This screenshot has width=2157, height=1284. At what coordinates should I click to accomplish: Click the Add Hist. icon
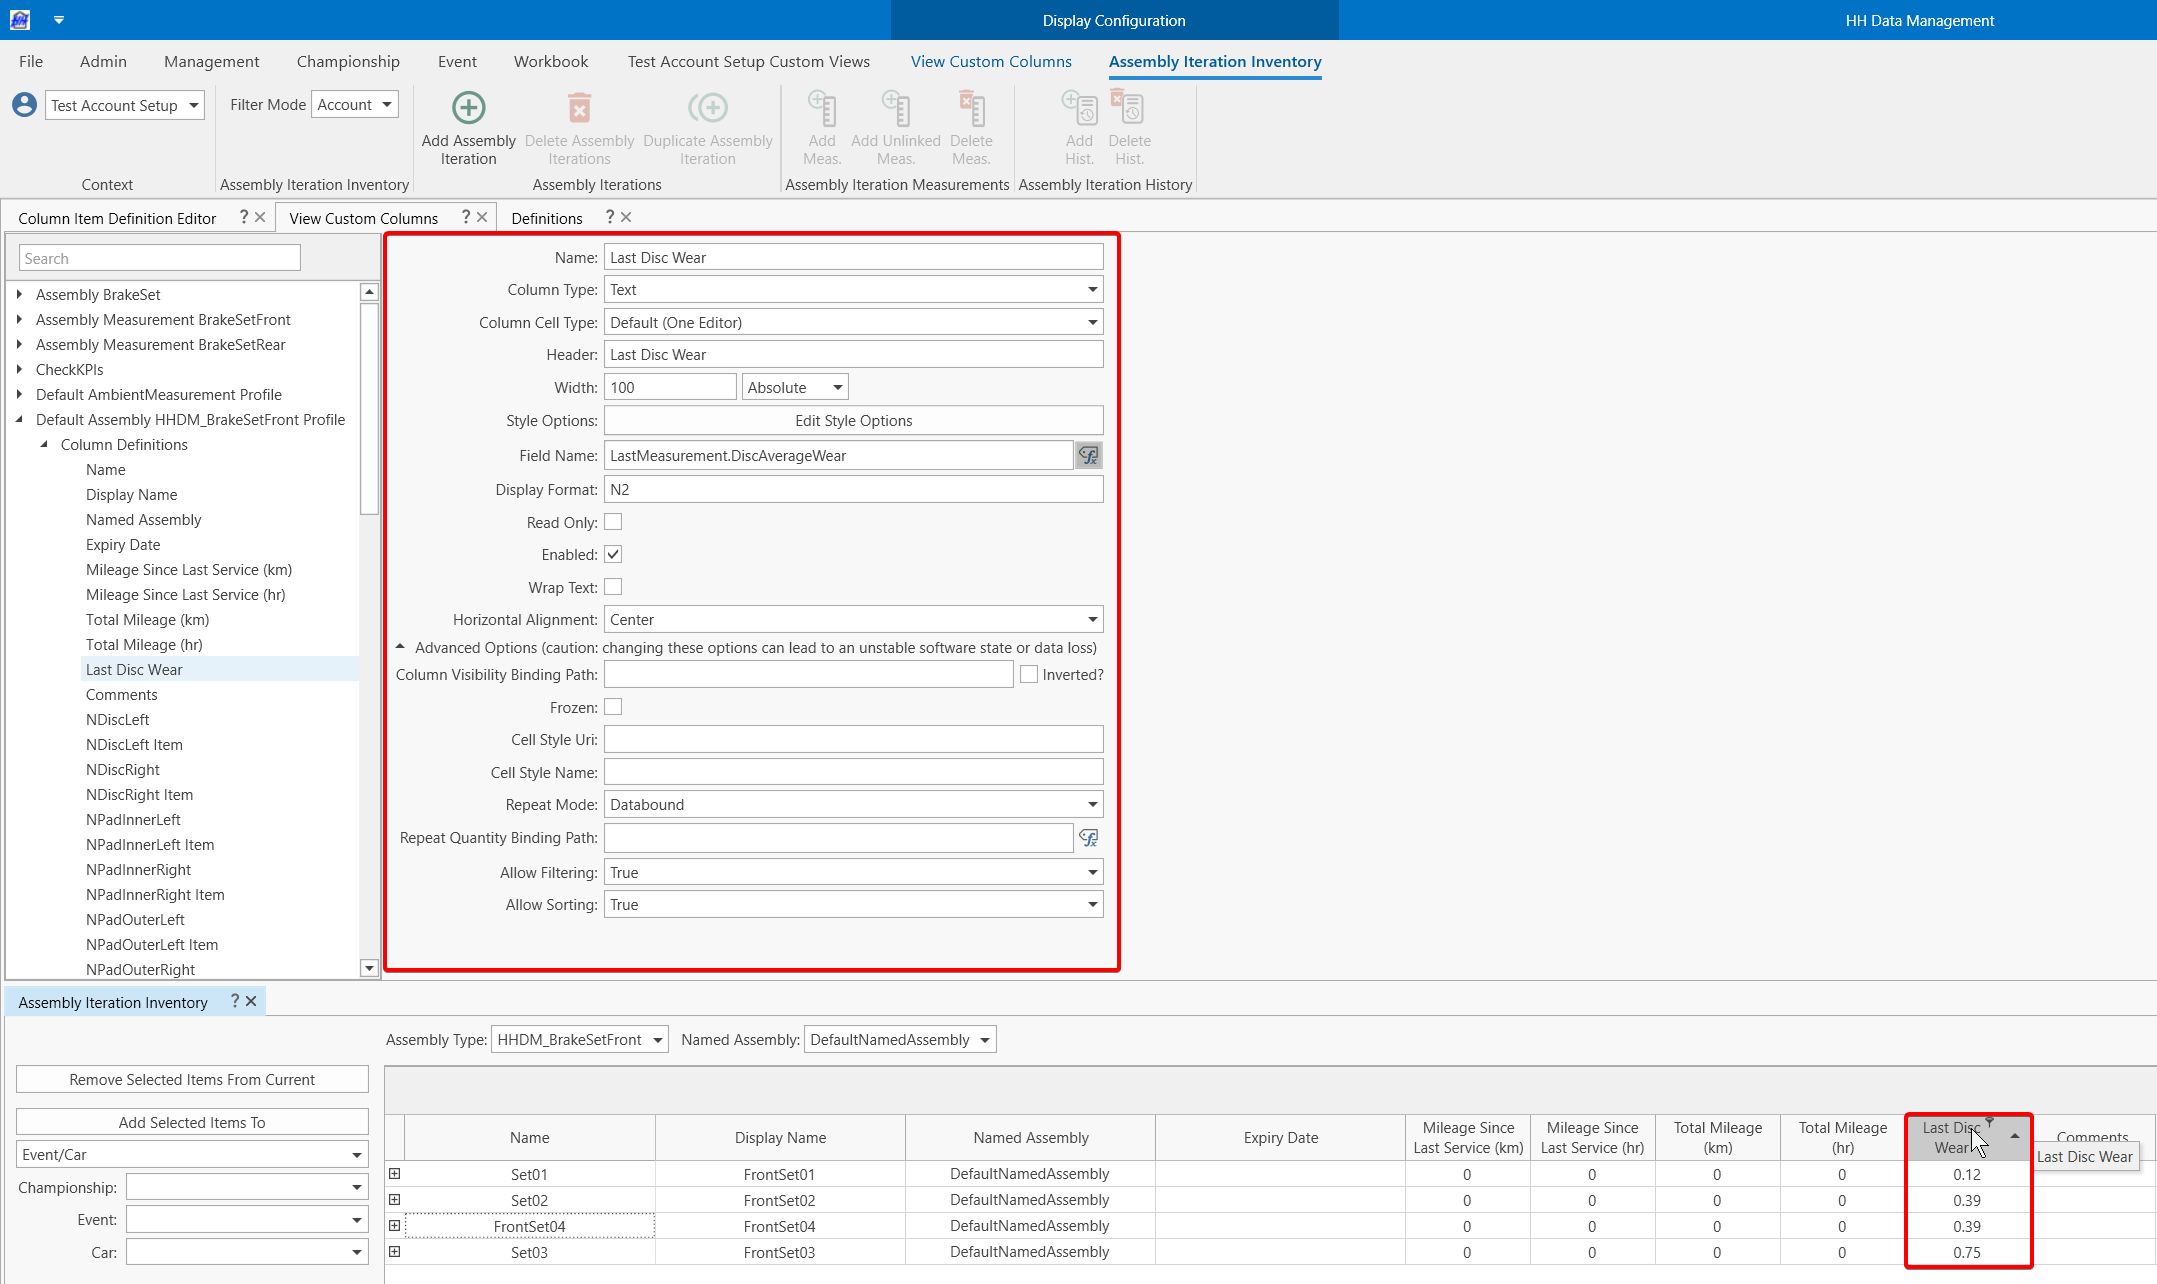(1079, 107)
